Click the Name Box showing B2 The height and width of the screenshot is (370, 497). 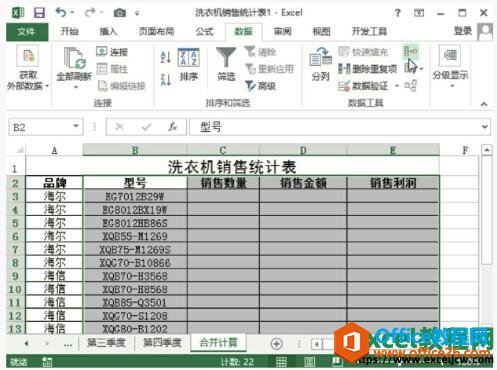40,127
